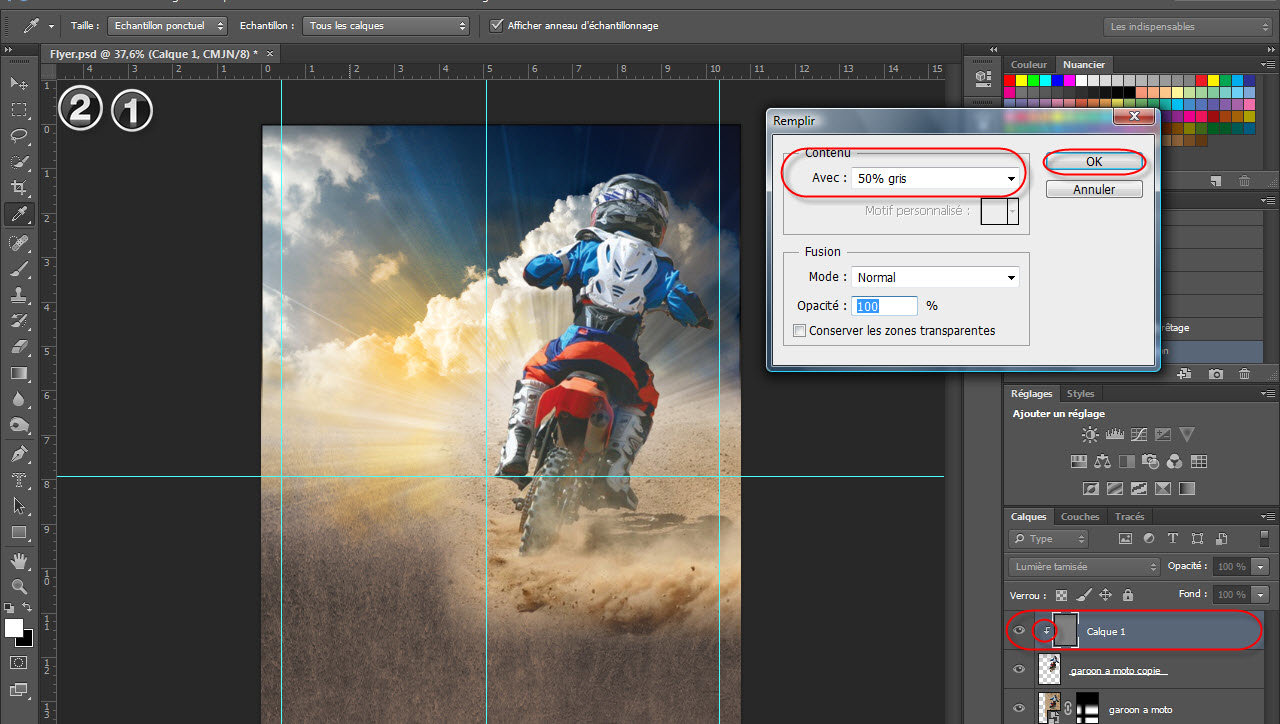Choose the Horizontal Type tool
Viewport: 1280px width, 724px height.
coord(18,480)
